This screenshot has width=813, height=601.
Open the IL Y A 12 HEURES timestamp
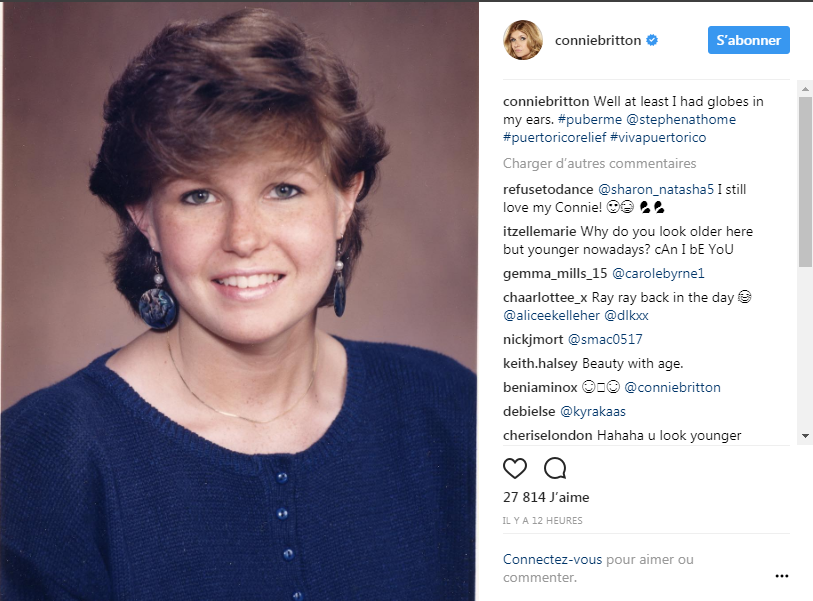coord(542,521)
